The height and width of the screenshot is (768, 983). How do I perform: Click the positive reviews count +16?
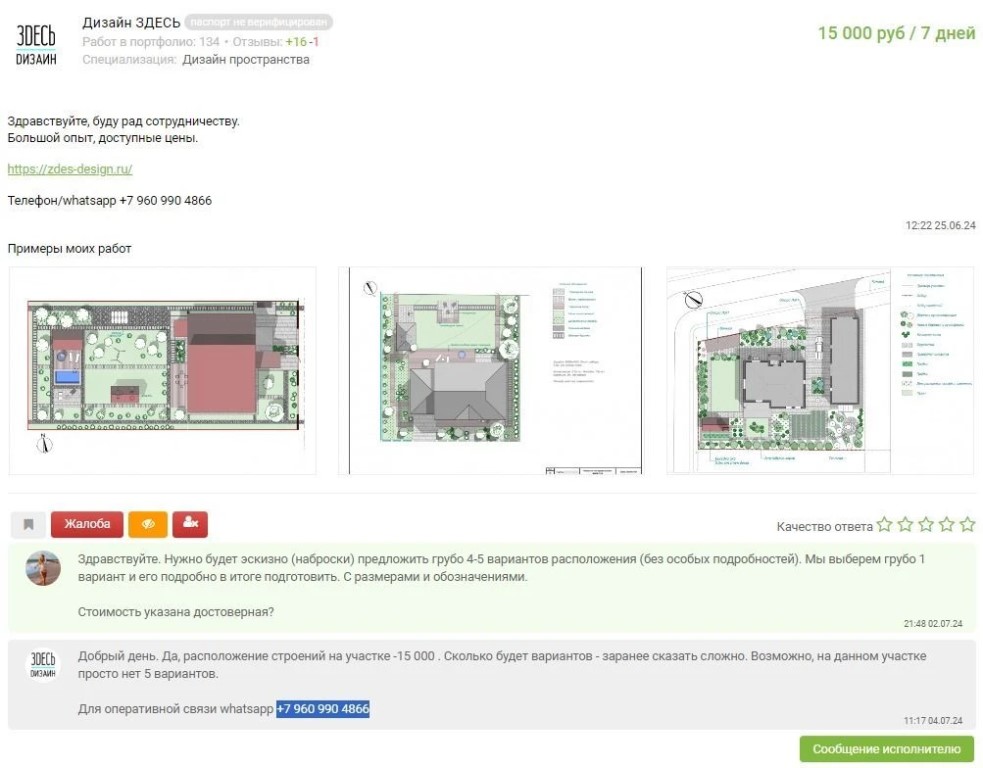(296, 42)
